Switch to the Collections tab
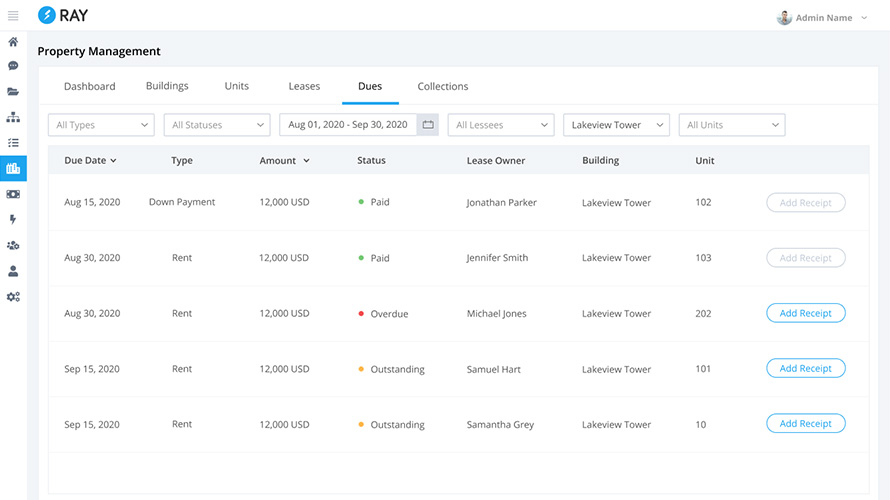The width and height of the screenshot is (890, 500). 443,86
